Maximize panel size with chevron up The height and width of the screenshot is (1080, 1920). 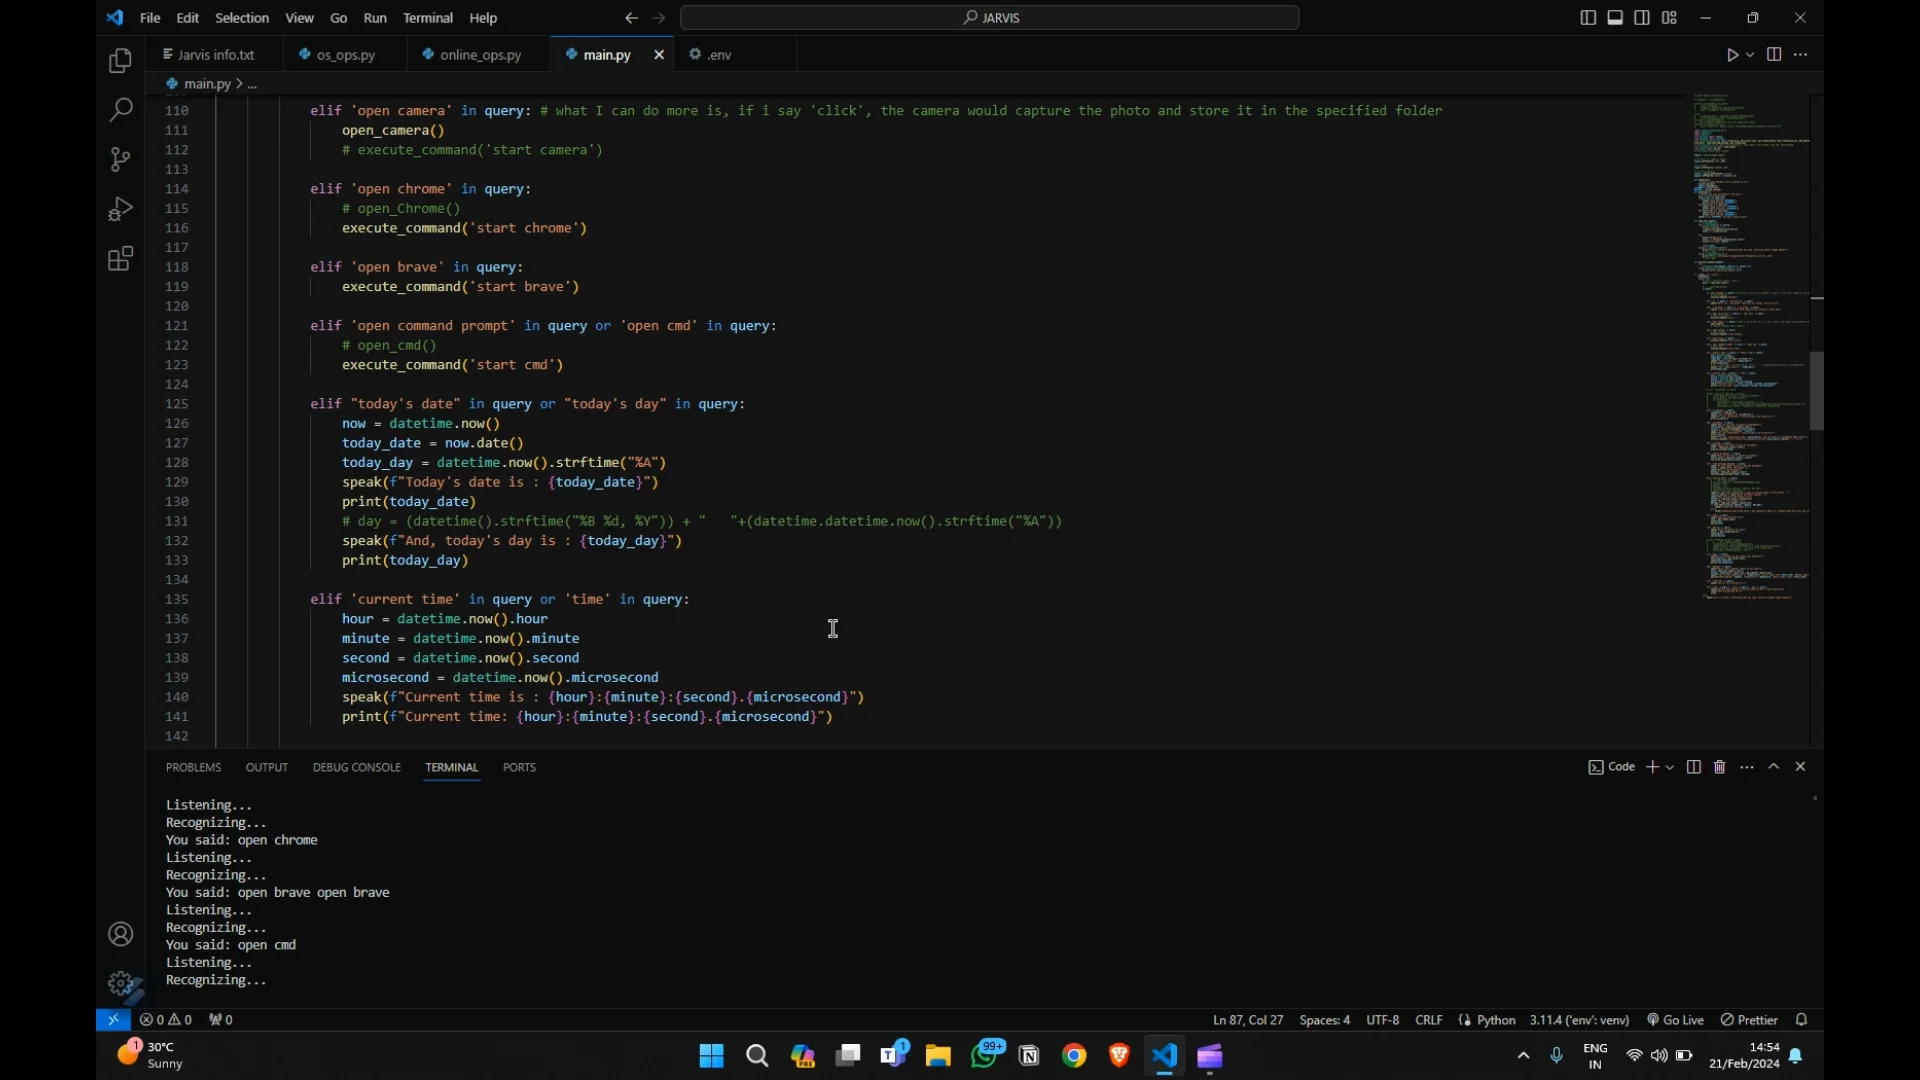tap(1774, 767)
